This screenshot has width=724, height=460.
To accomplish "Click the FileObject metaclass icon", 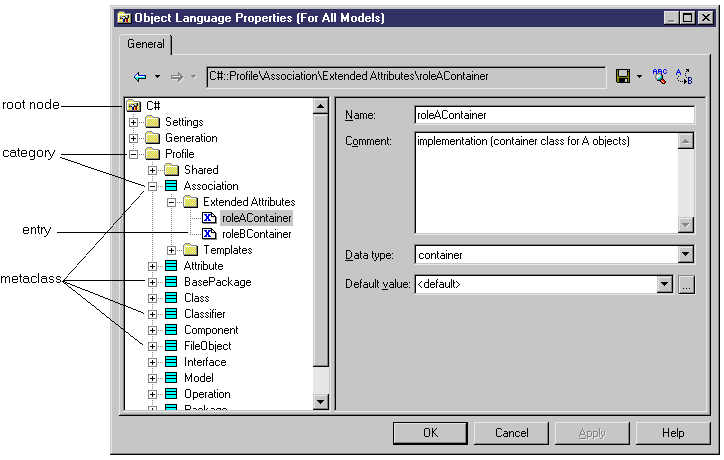I will pos(171,346).
